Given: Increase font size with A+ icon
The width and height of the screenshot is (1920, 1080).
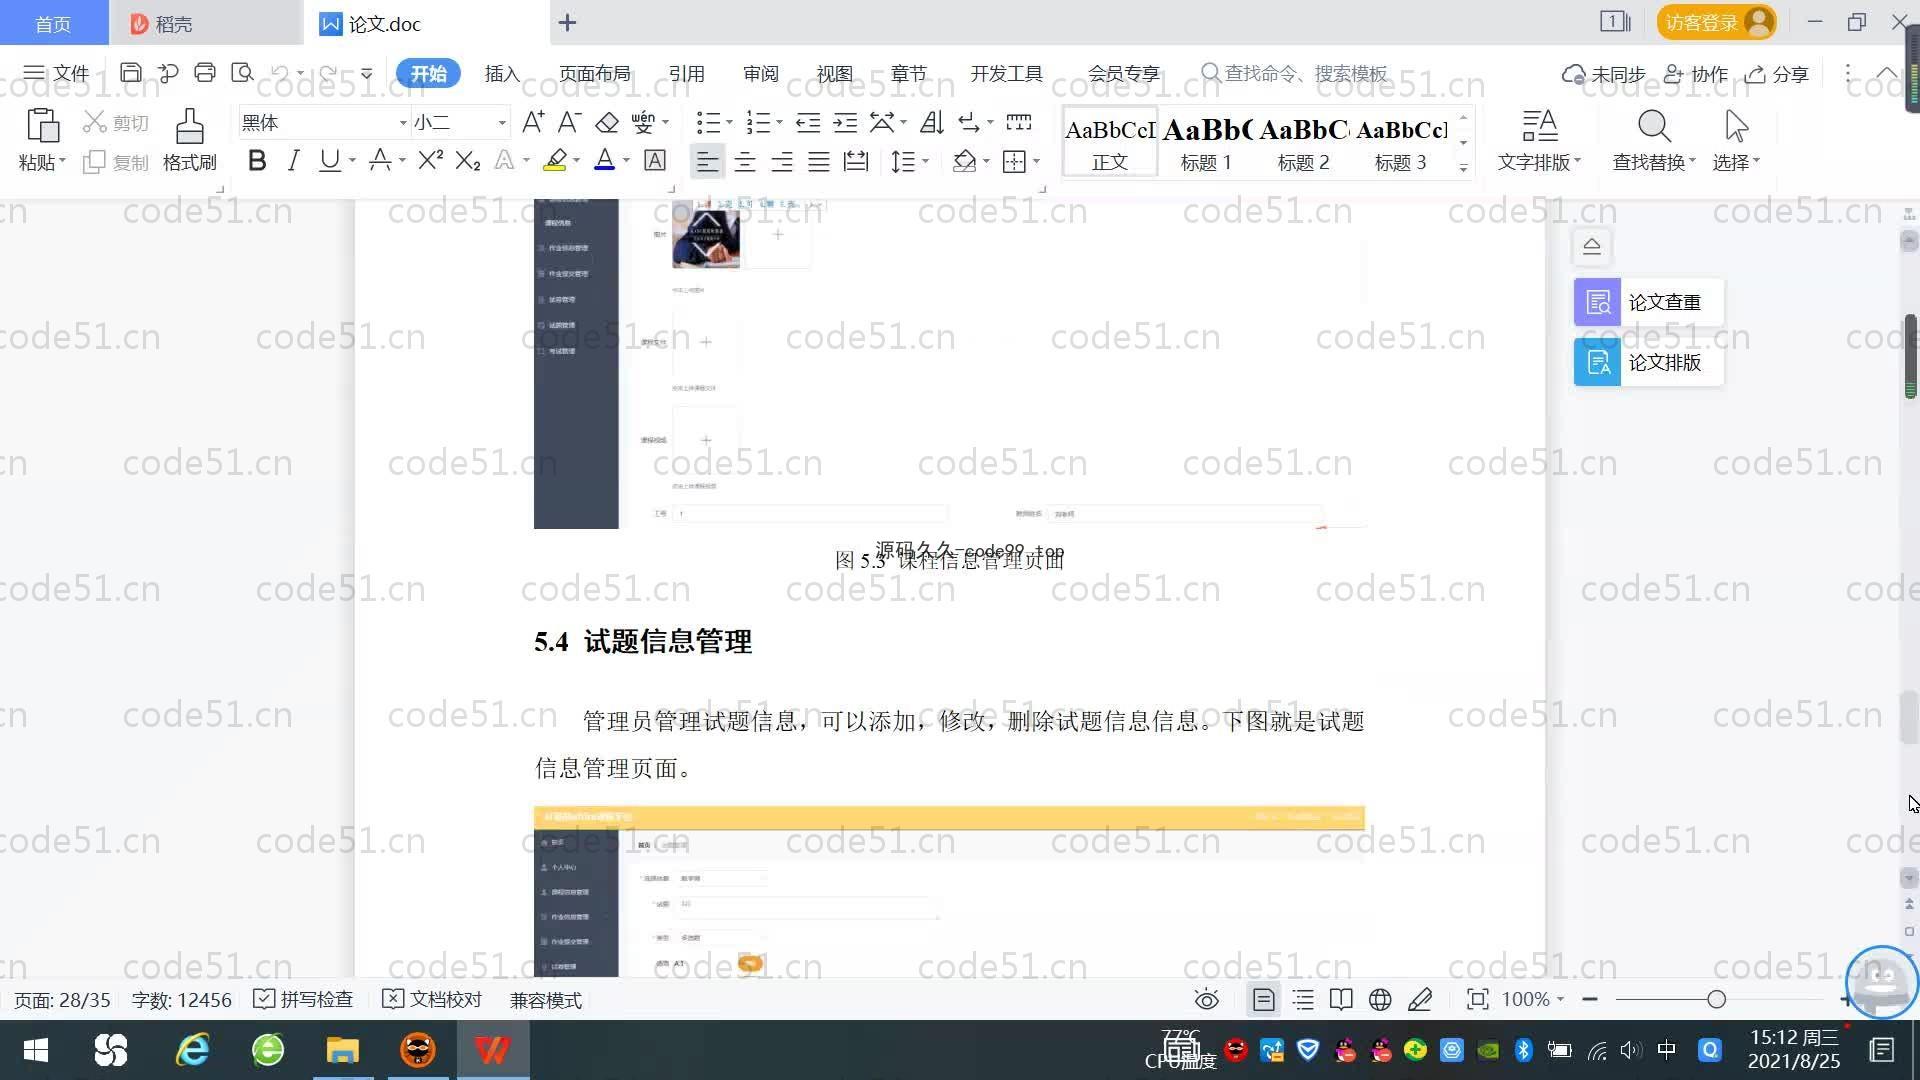Looking at the screenshot, I should click(x=533, y=122).
